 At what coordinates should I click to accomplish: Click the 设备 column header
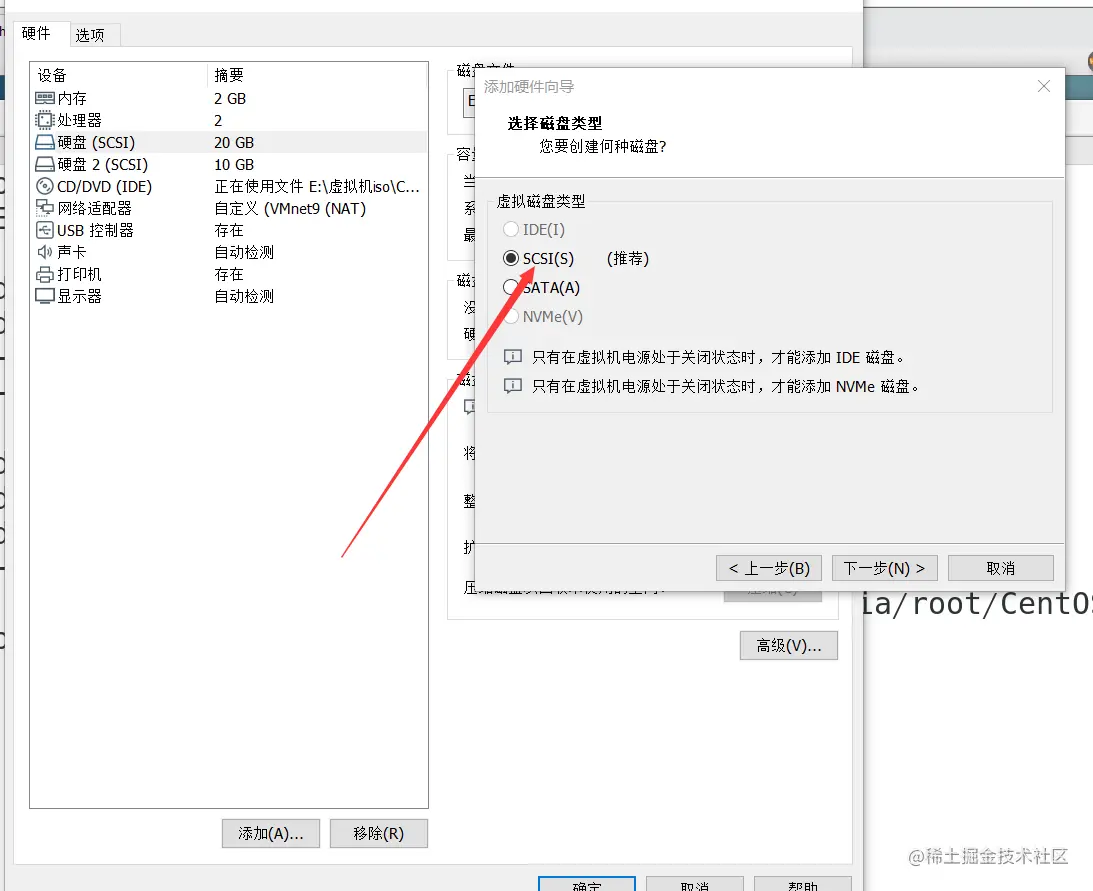52,75
